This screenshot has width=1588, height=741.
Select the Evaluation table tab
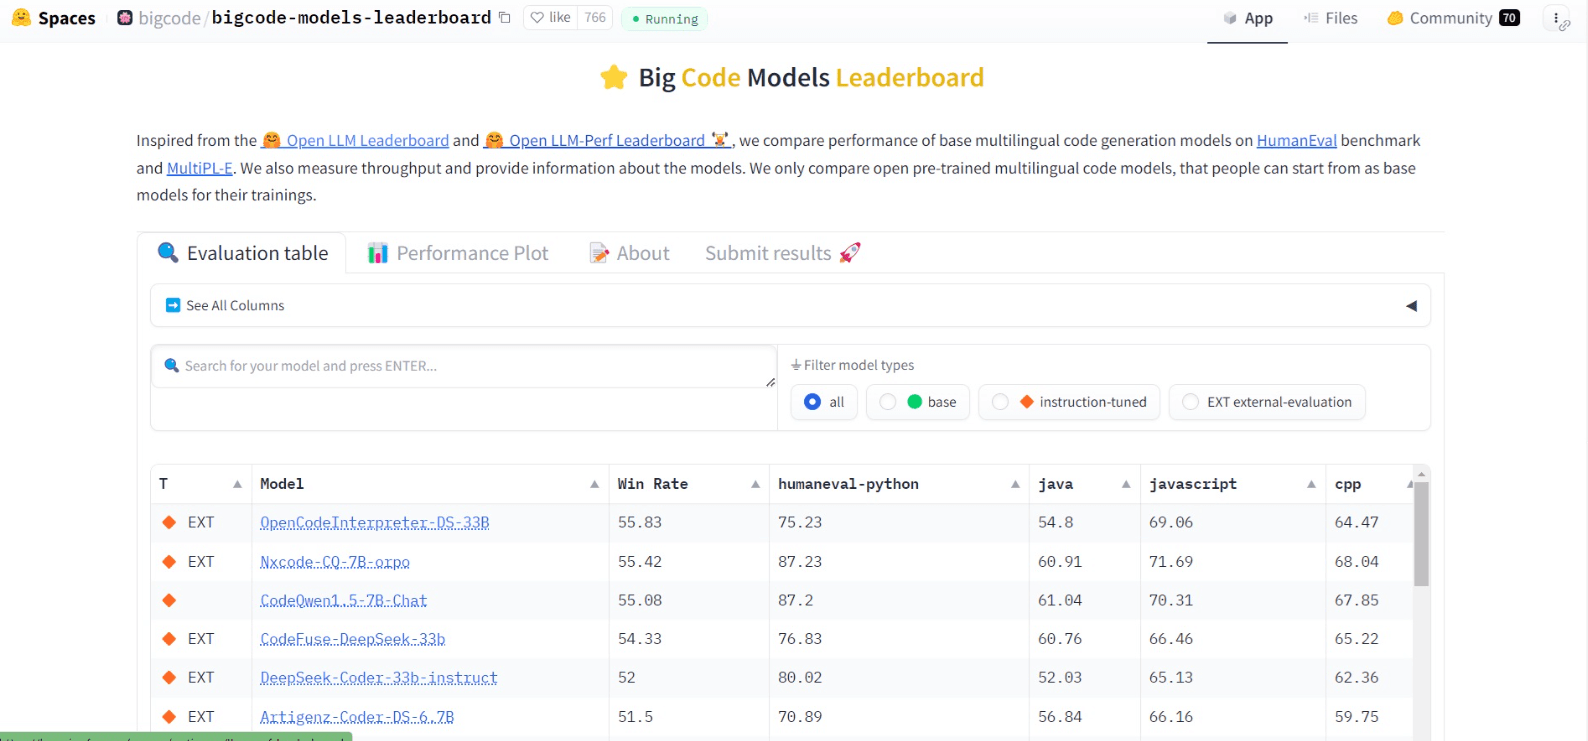tap(243, 253)
